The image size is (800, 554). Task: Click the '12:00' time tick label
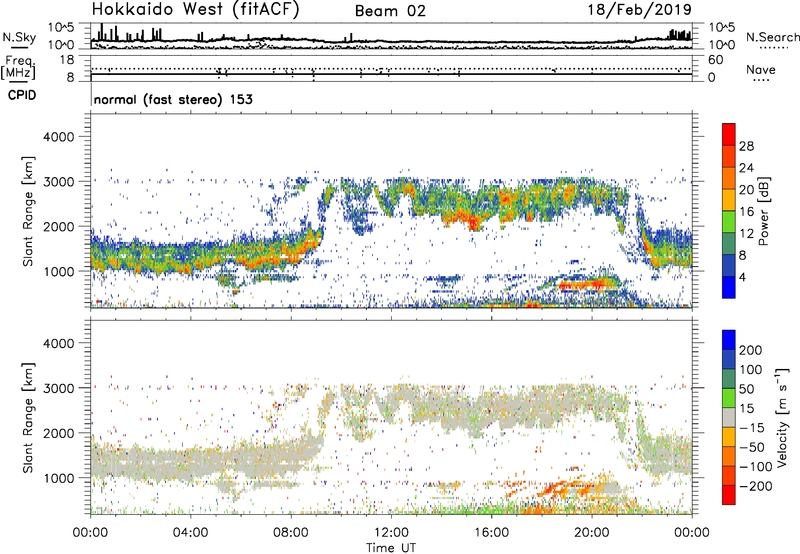pyautogui.click(x=391, y=533)
